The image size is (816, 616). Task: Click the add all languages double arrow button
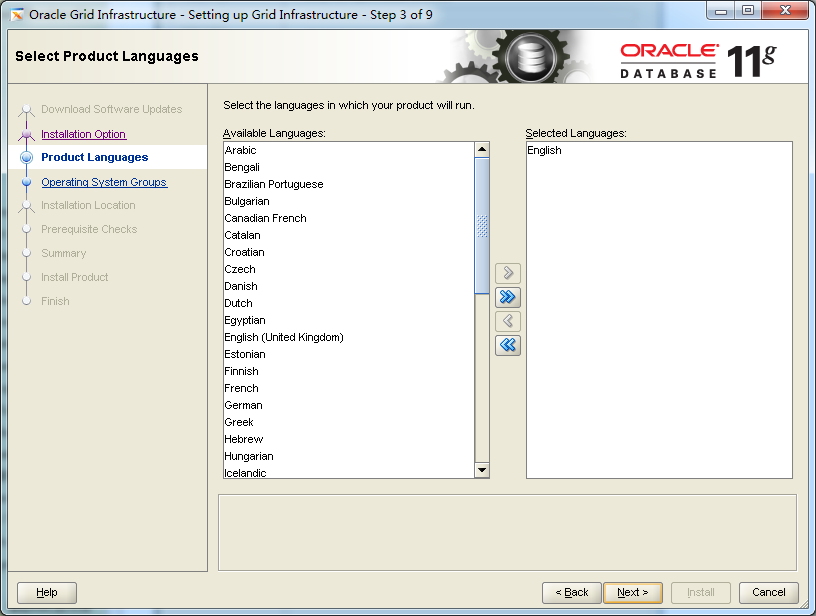(508, 297)
